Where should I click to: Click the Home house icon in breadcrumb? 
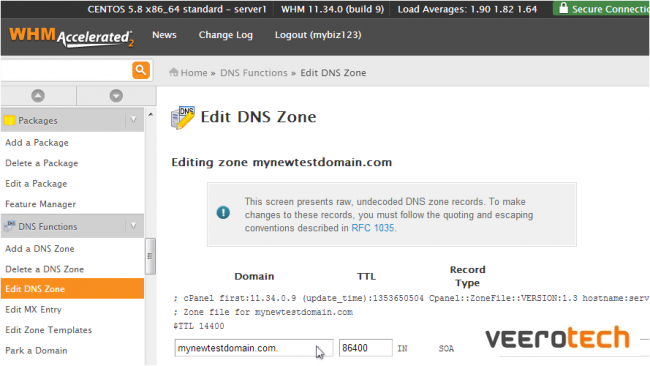click(174, 72)
